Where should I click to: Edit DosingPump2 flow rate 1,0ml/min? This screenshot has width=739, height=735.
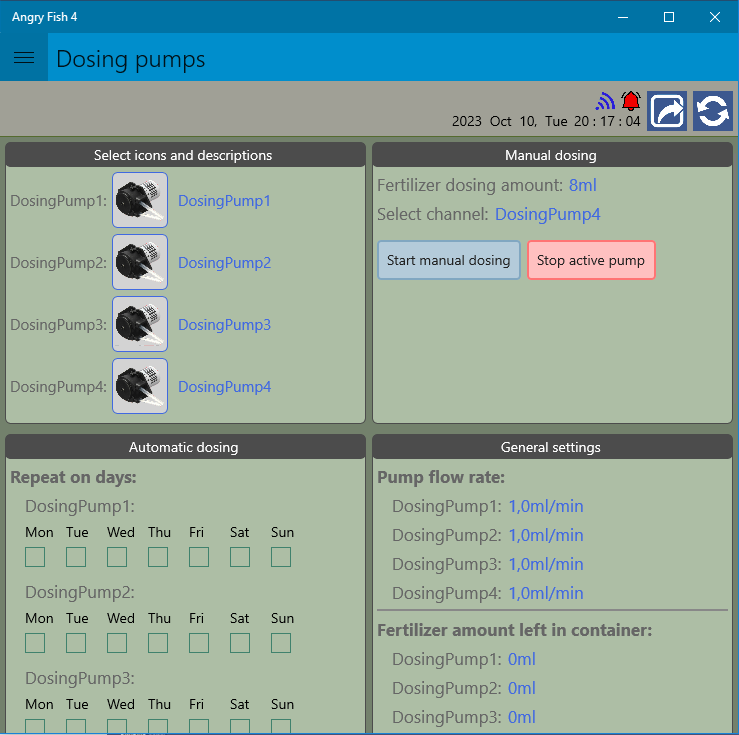pos(546,535)
